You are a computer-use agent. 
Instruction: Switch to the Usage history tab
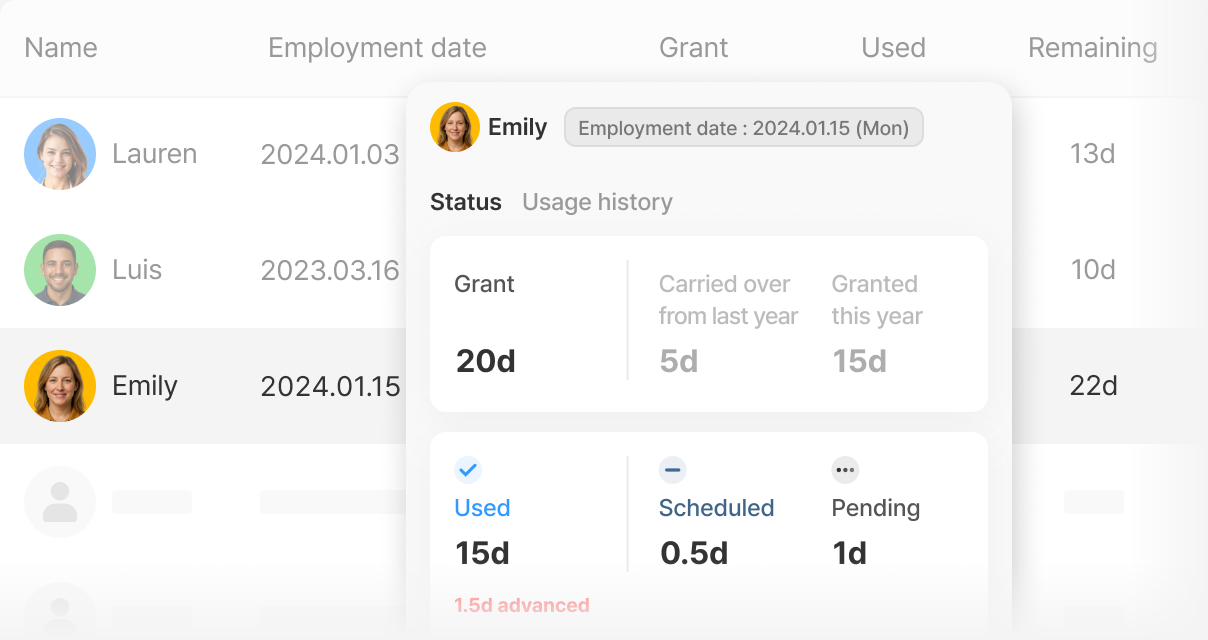pos(597,202)
